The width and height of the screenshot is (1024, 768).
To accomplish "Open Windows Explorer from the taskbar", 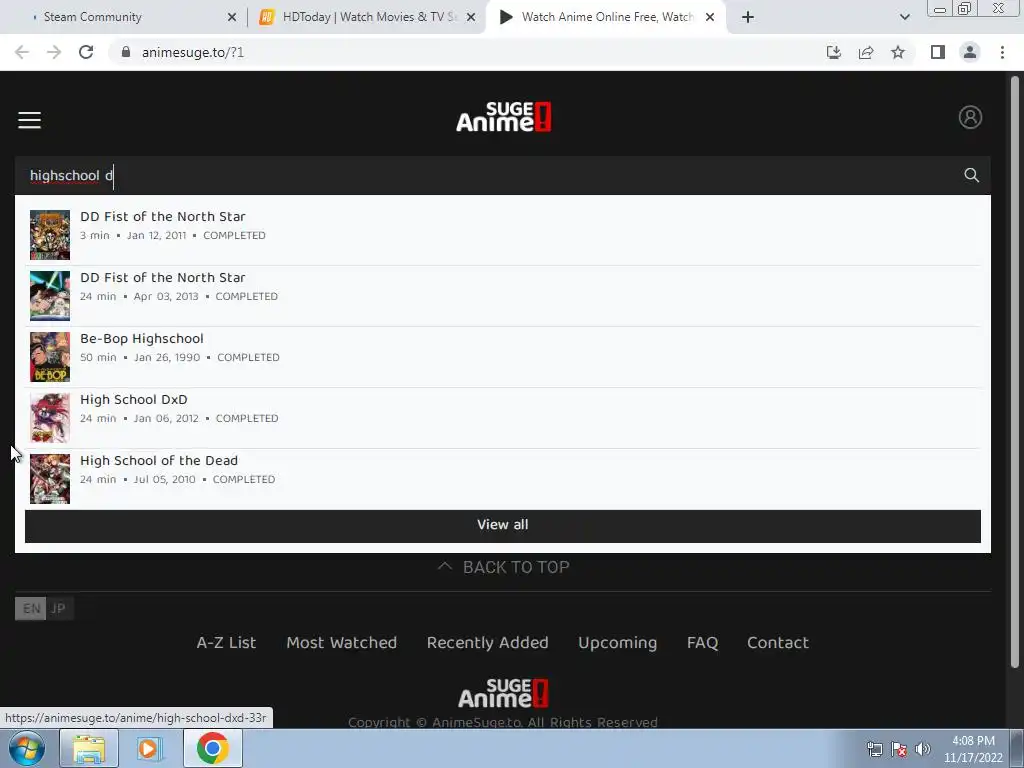I will [89, 748].
